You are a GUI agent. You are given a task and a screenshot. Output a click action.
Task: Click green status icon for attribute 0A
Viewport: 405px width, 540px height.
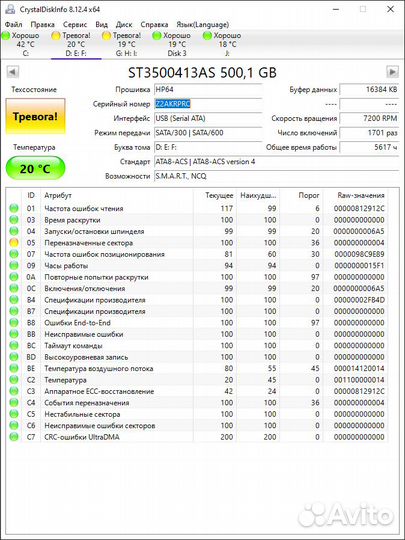click(x=14, y=277)
